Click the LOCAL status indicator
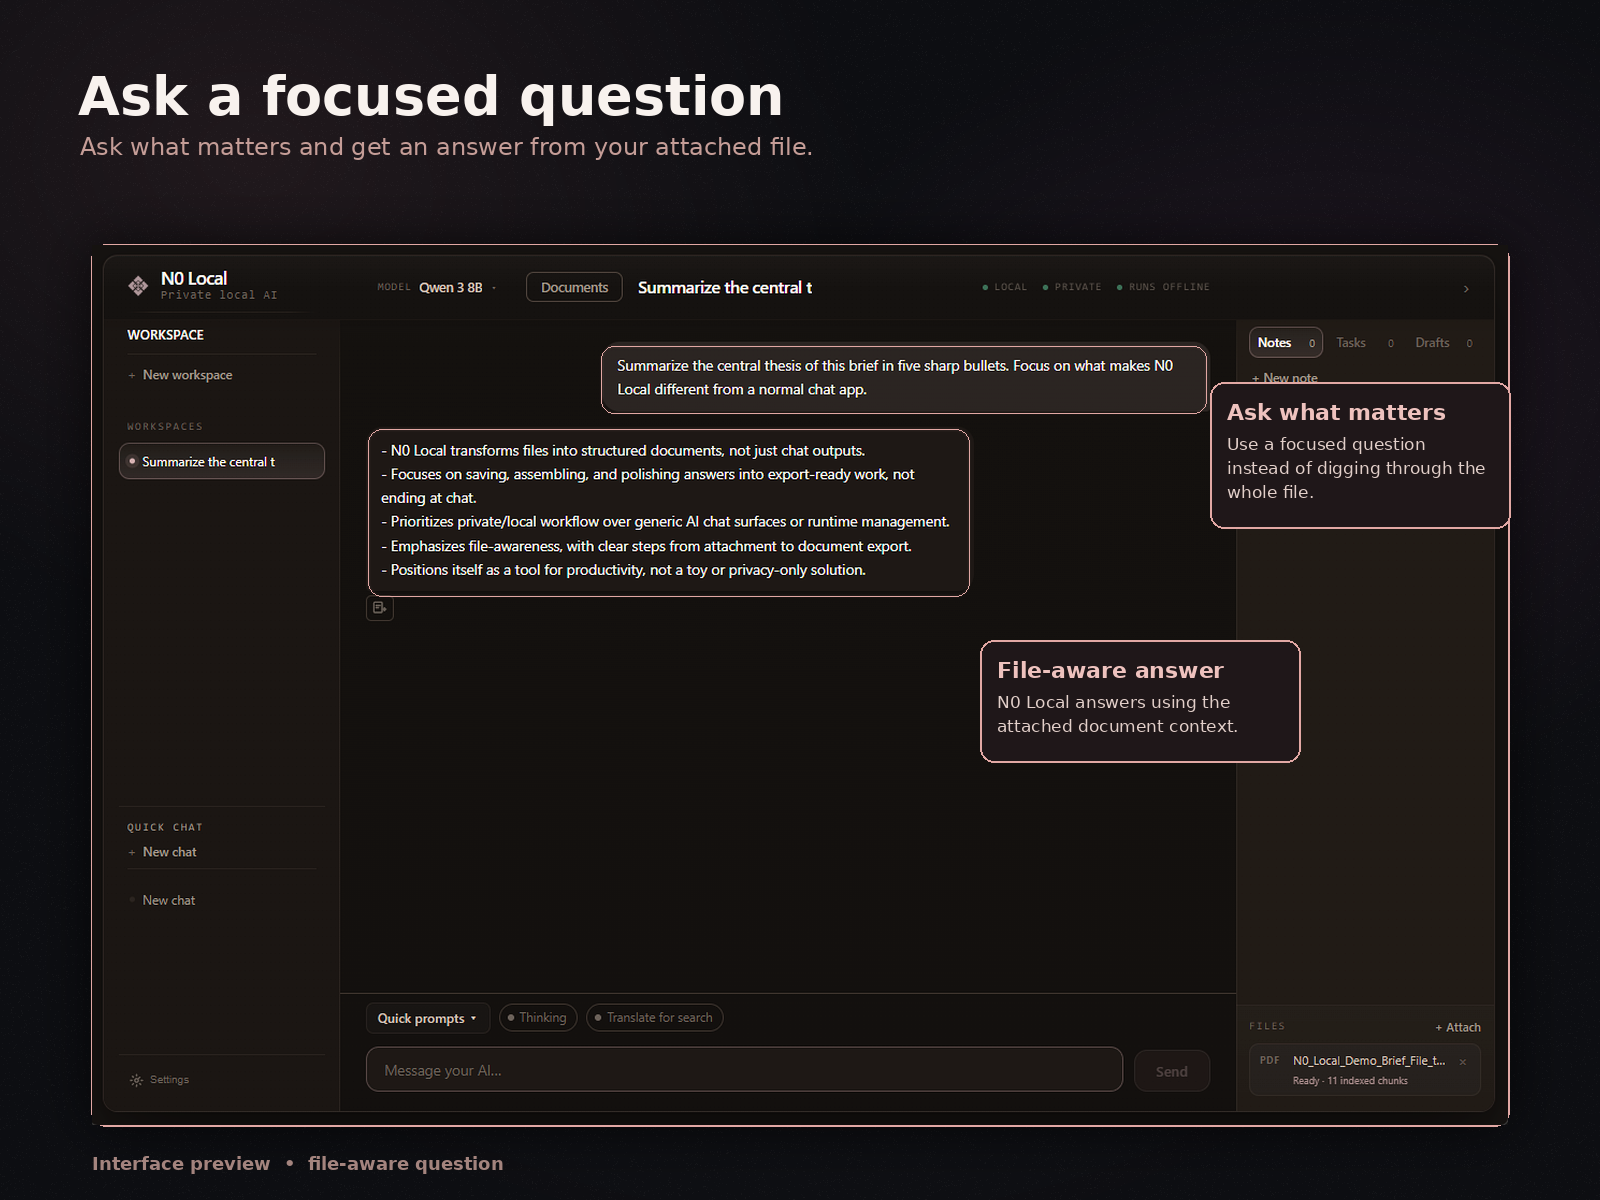Screen dimensions: 1600x1200 click(x=1005, y=287)
